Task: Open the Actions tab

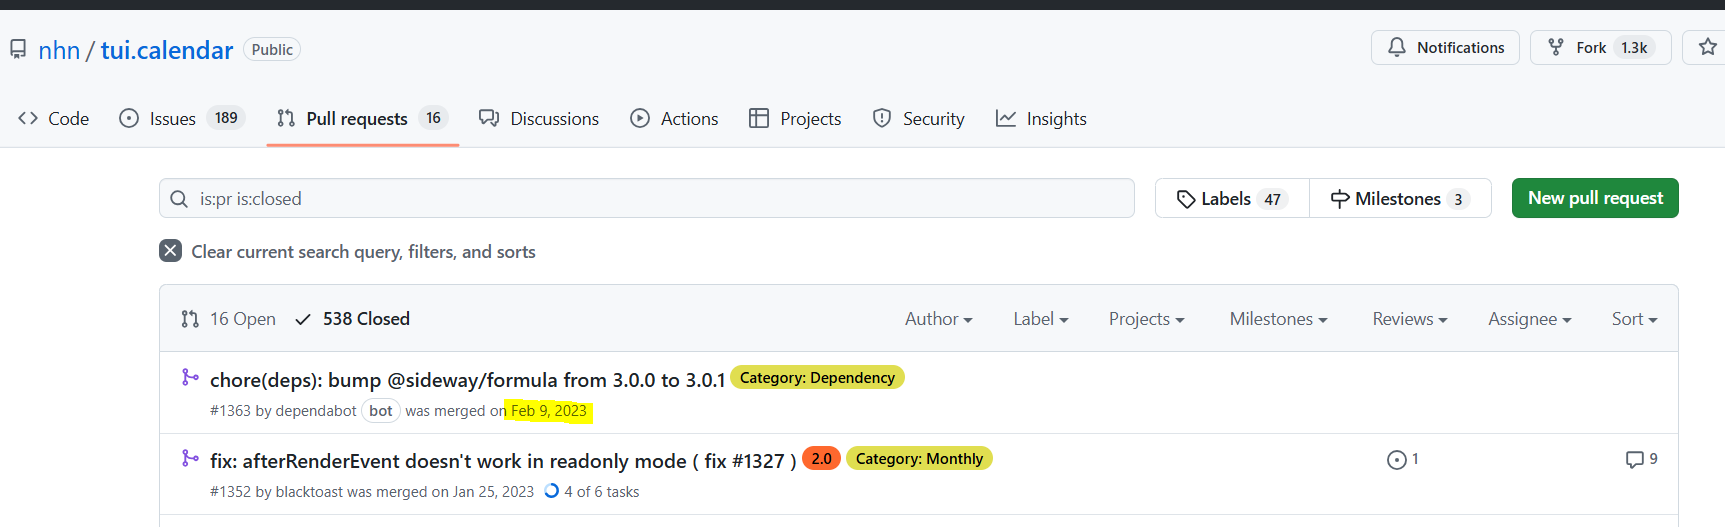Action: click(674, 118)
